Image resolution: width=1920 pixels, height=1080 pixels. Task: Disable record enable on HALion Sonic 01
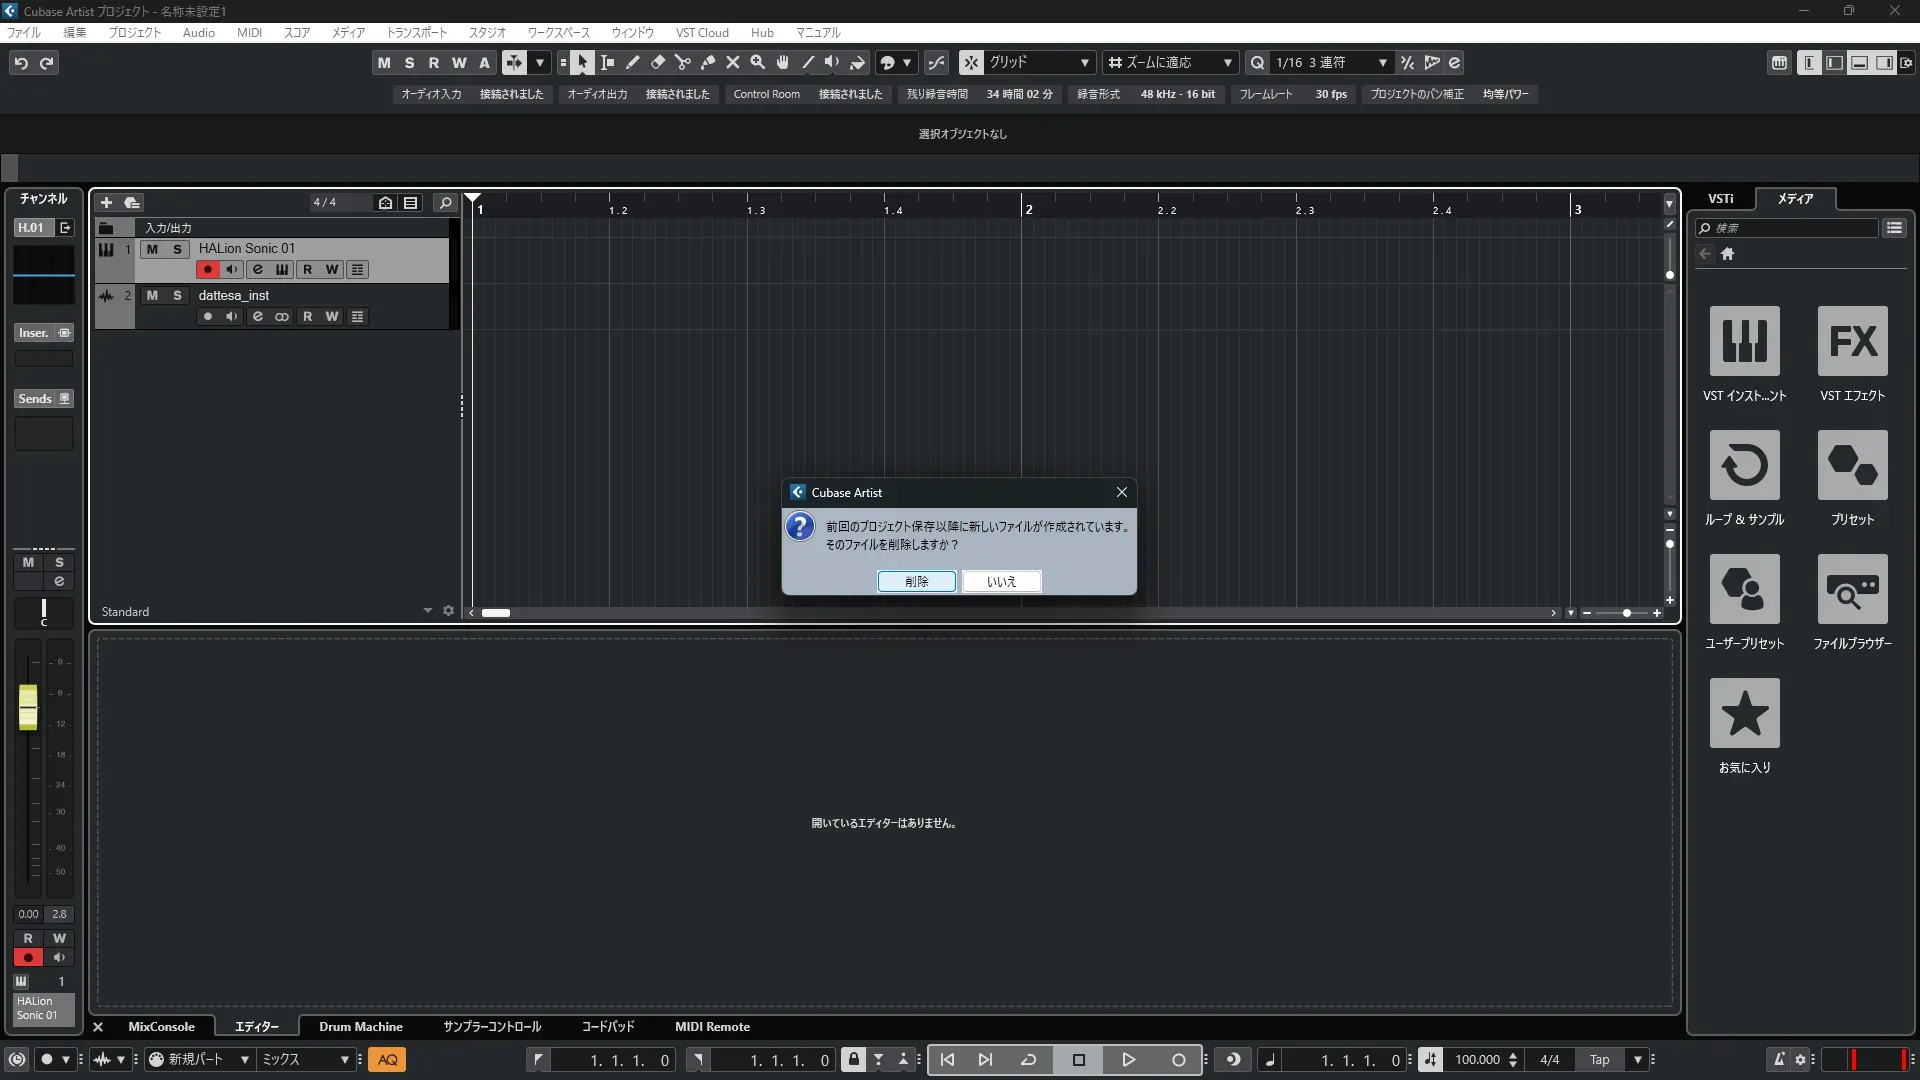point(207,269)
